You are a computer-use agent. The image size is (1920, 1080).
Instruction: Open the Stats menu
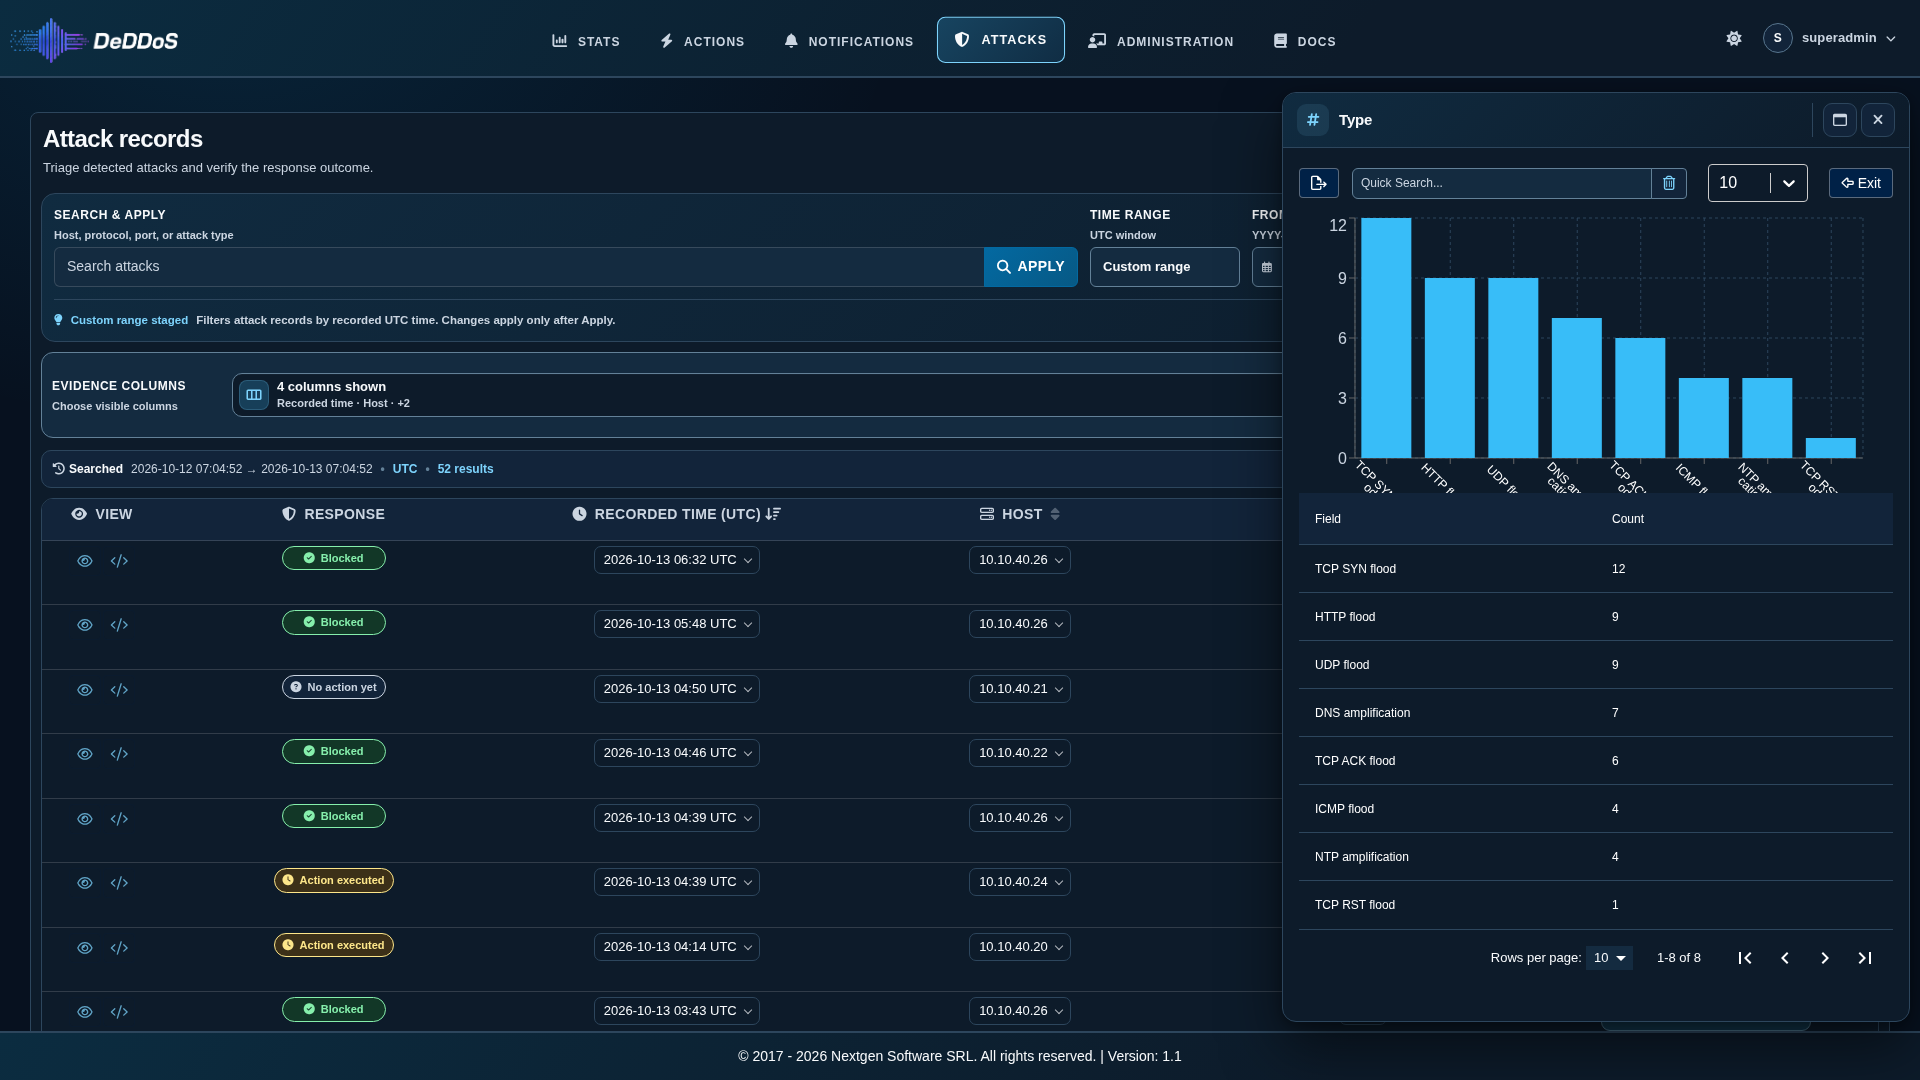[x=586, y=41]
